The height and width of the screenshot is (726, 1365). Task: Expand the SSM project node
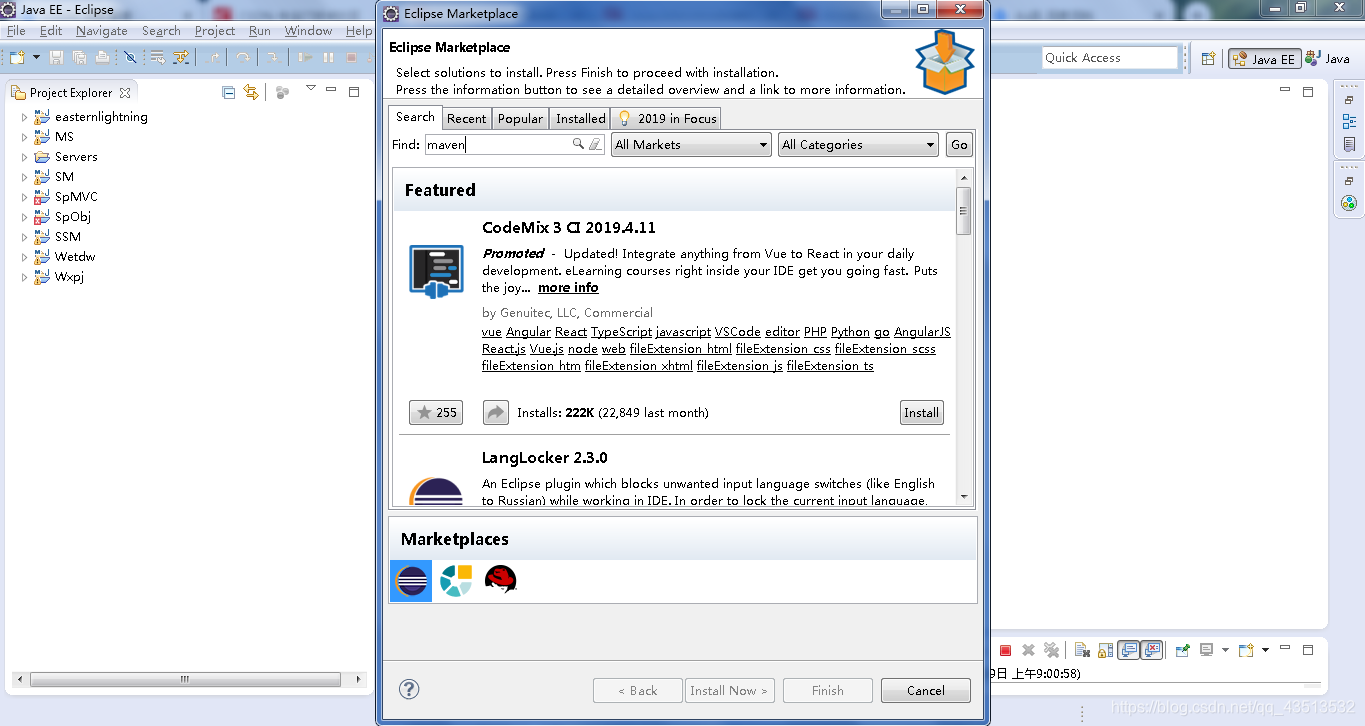point(24,237)
